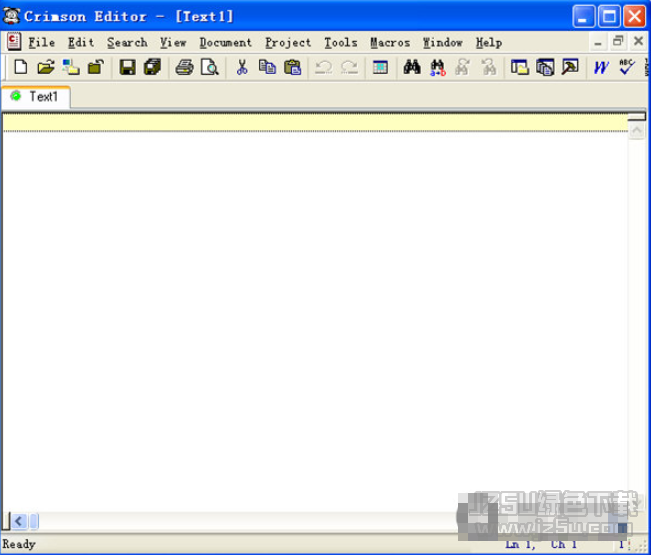Maximize the Crimson Editor window
The width and height of the screenshot is (651, 555).
click(609, 16)
